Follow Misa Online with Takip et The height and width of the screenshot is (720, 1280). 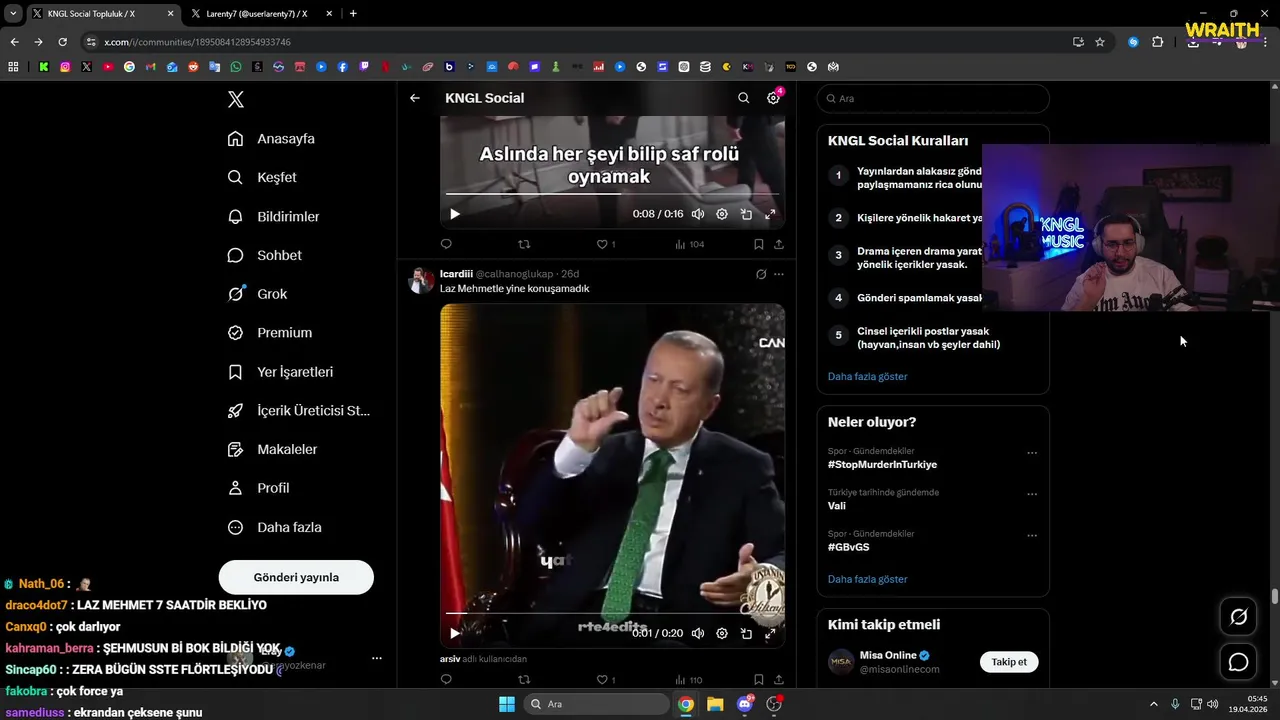coord(1009,662)
